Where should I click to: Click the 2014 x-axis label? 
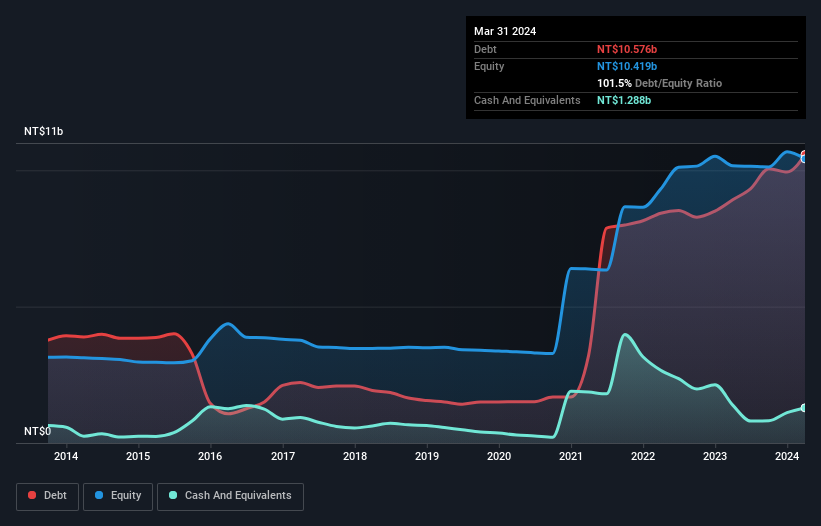tap(66, 456)
